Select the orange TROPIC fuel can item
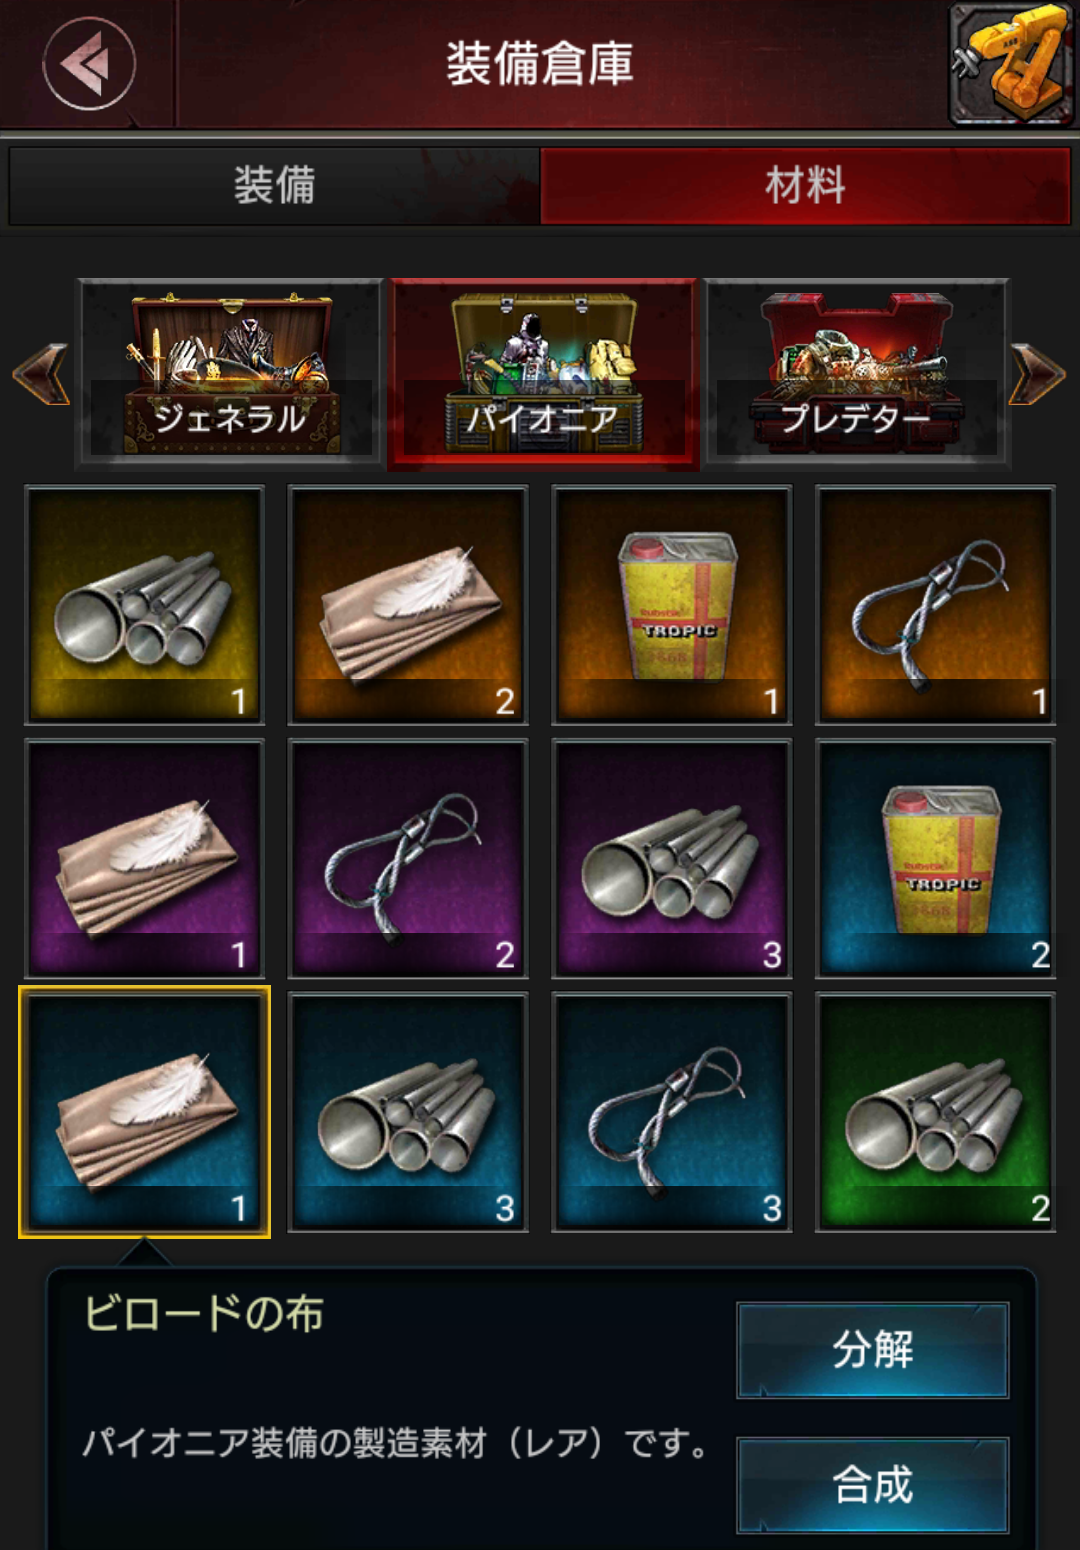This screenshot has height=1550, width=1080. pyautogui.click(x=672, y=605)
